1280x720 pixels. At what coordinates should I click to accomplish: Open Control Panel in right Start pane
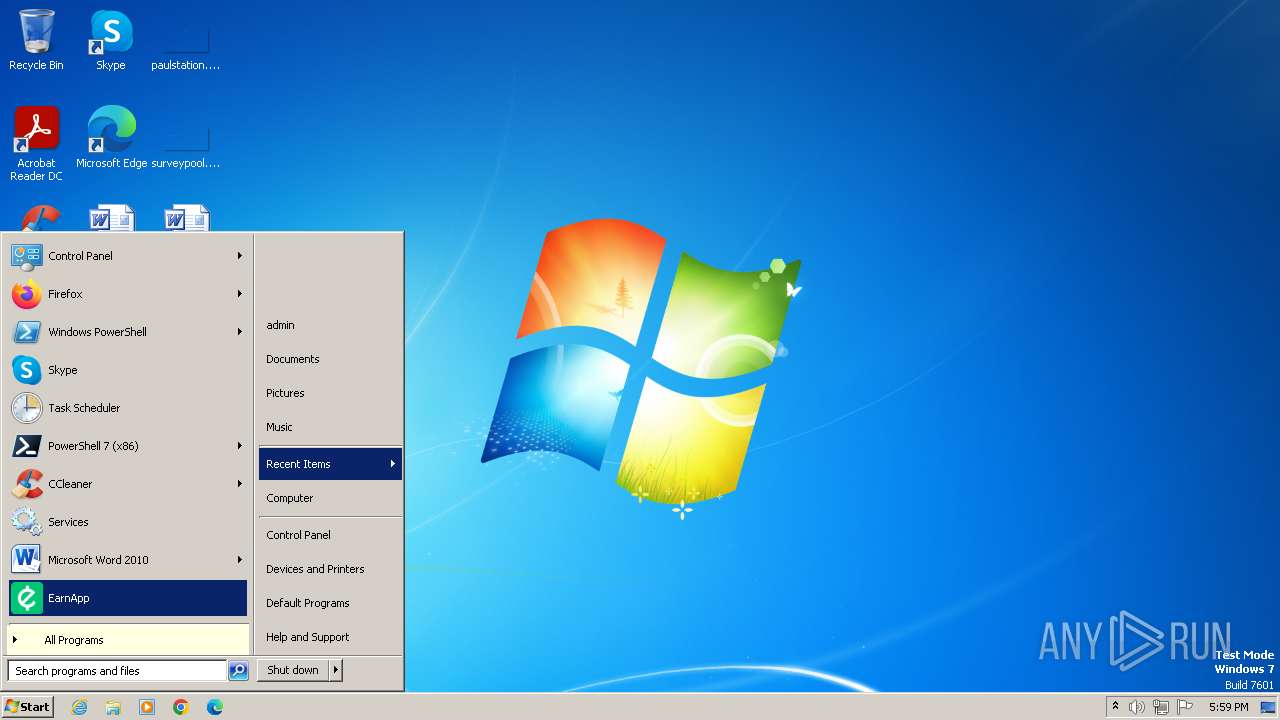pos(330,535)
